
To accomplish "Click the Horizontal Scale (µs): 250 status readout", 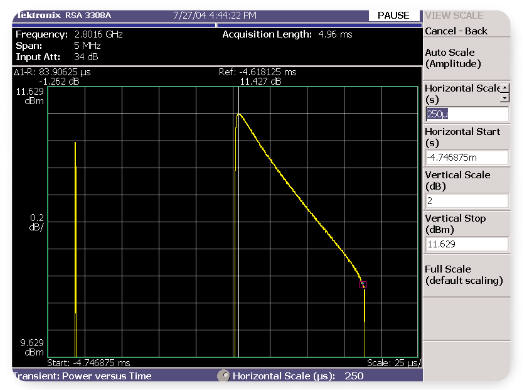I will point(298,376).
